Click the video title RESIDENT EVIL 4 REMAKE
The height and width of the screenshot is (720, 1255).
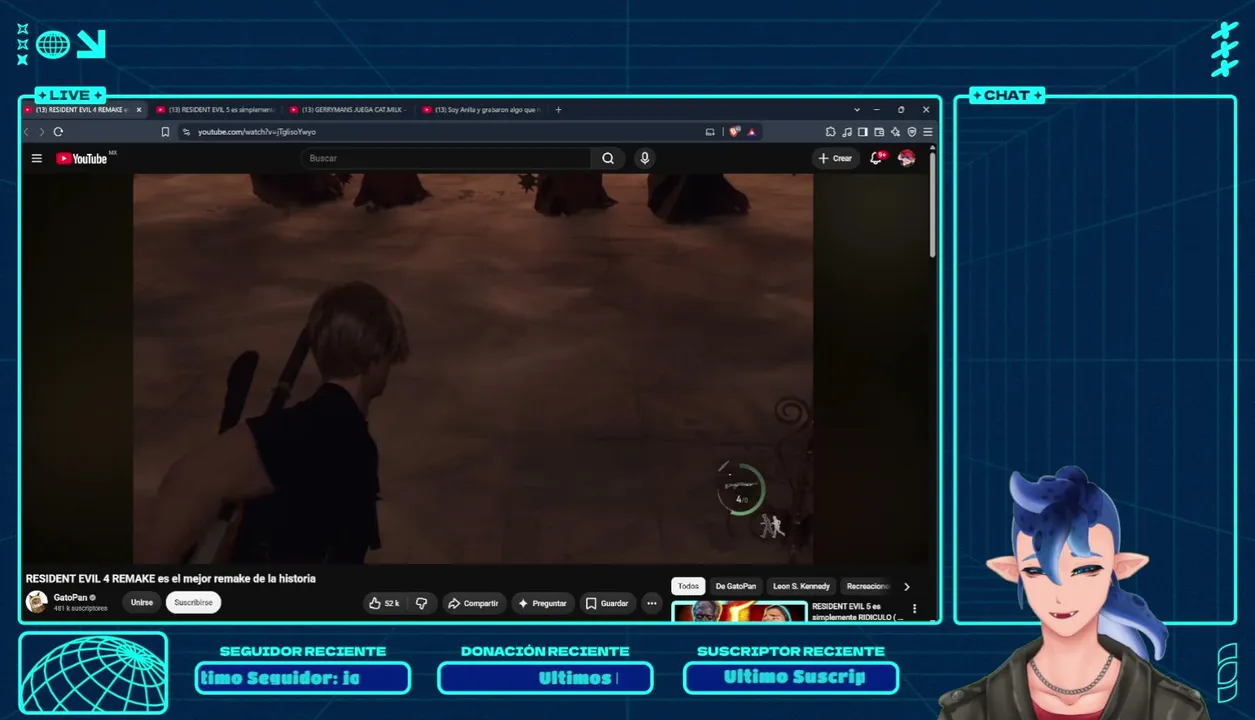(x=170, y=578)
